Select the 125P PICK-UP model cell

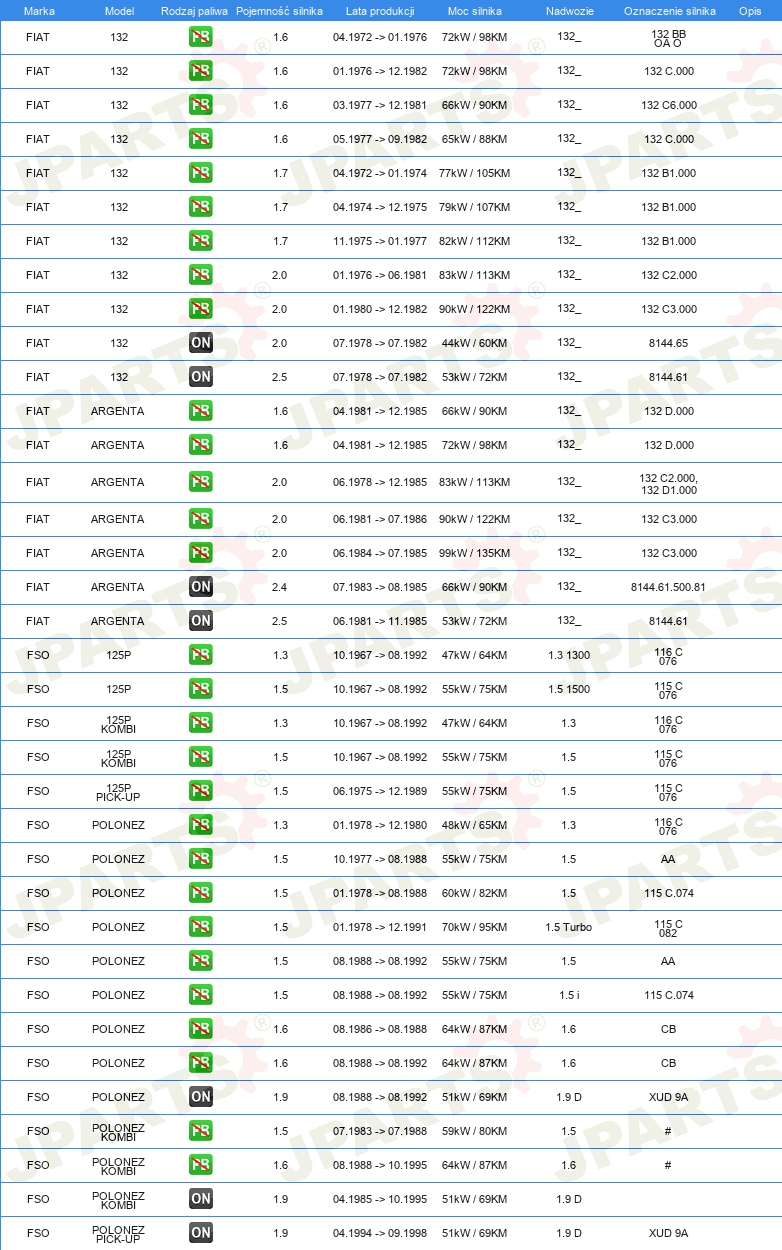click(x=119, y=791)
